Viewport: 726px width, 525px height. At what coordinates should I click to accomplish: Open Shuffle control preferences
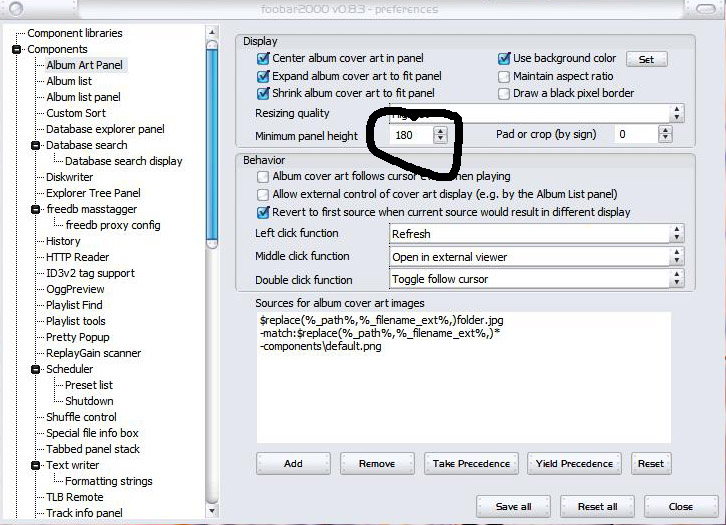pyautogui.click(x=81, y=417)
